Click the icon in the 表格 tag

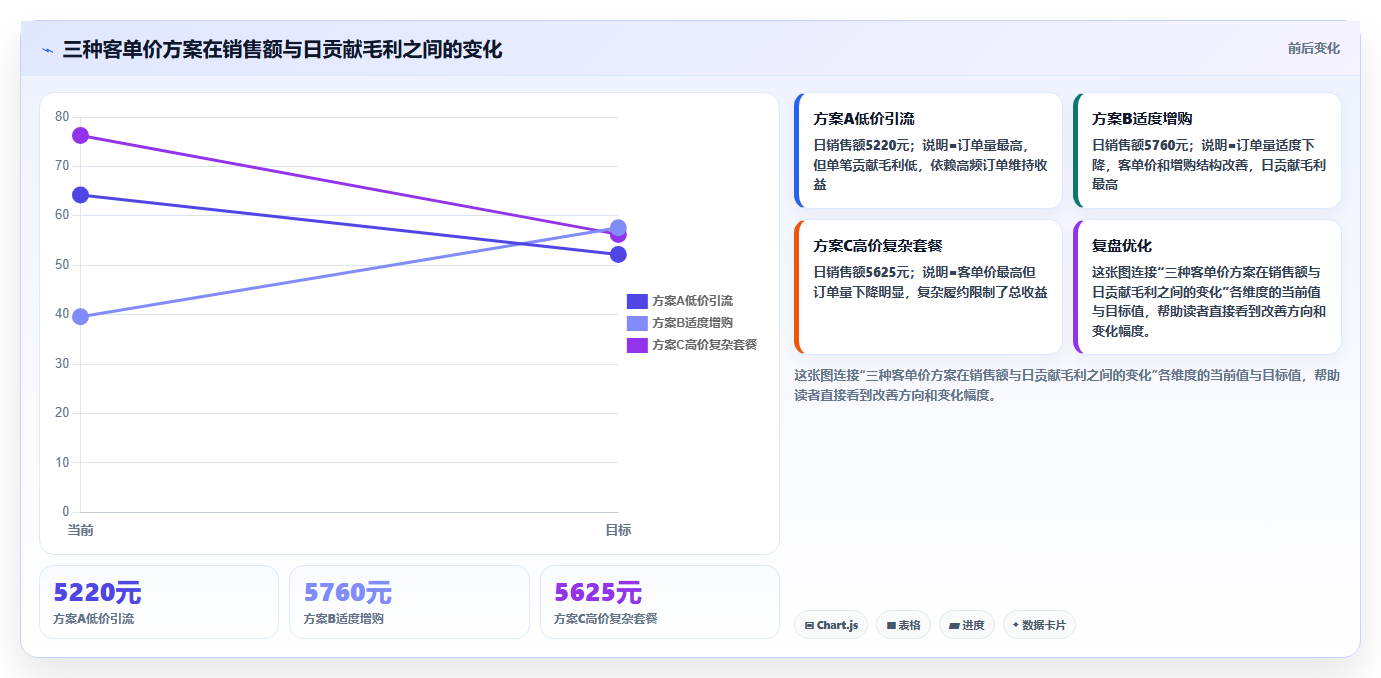(x=891, y=626)
